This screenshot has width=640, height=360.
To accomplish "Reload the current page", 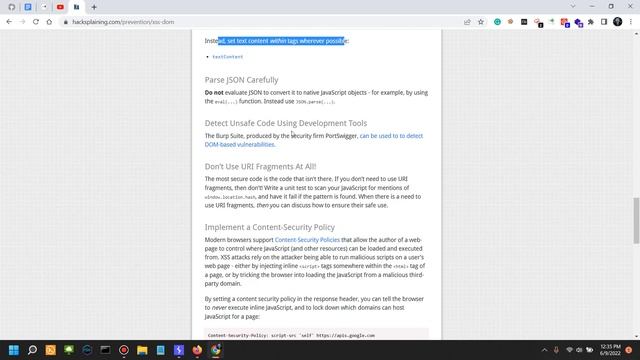I will click(36, 22).
